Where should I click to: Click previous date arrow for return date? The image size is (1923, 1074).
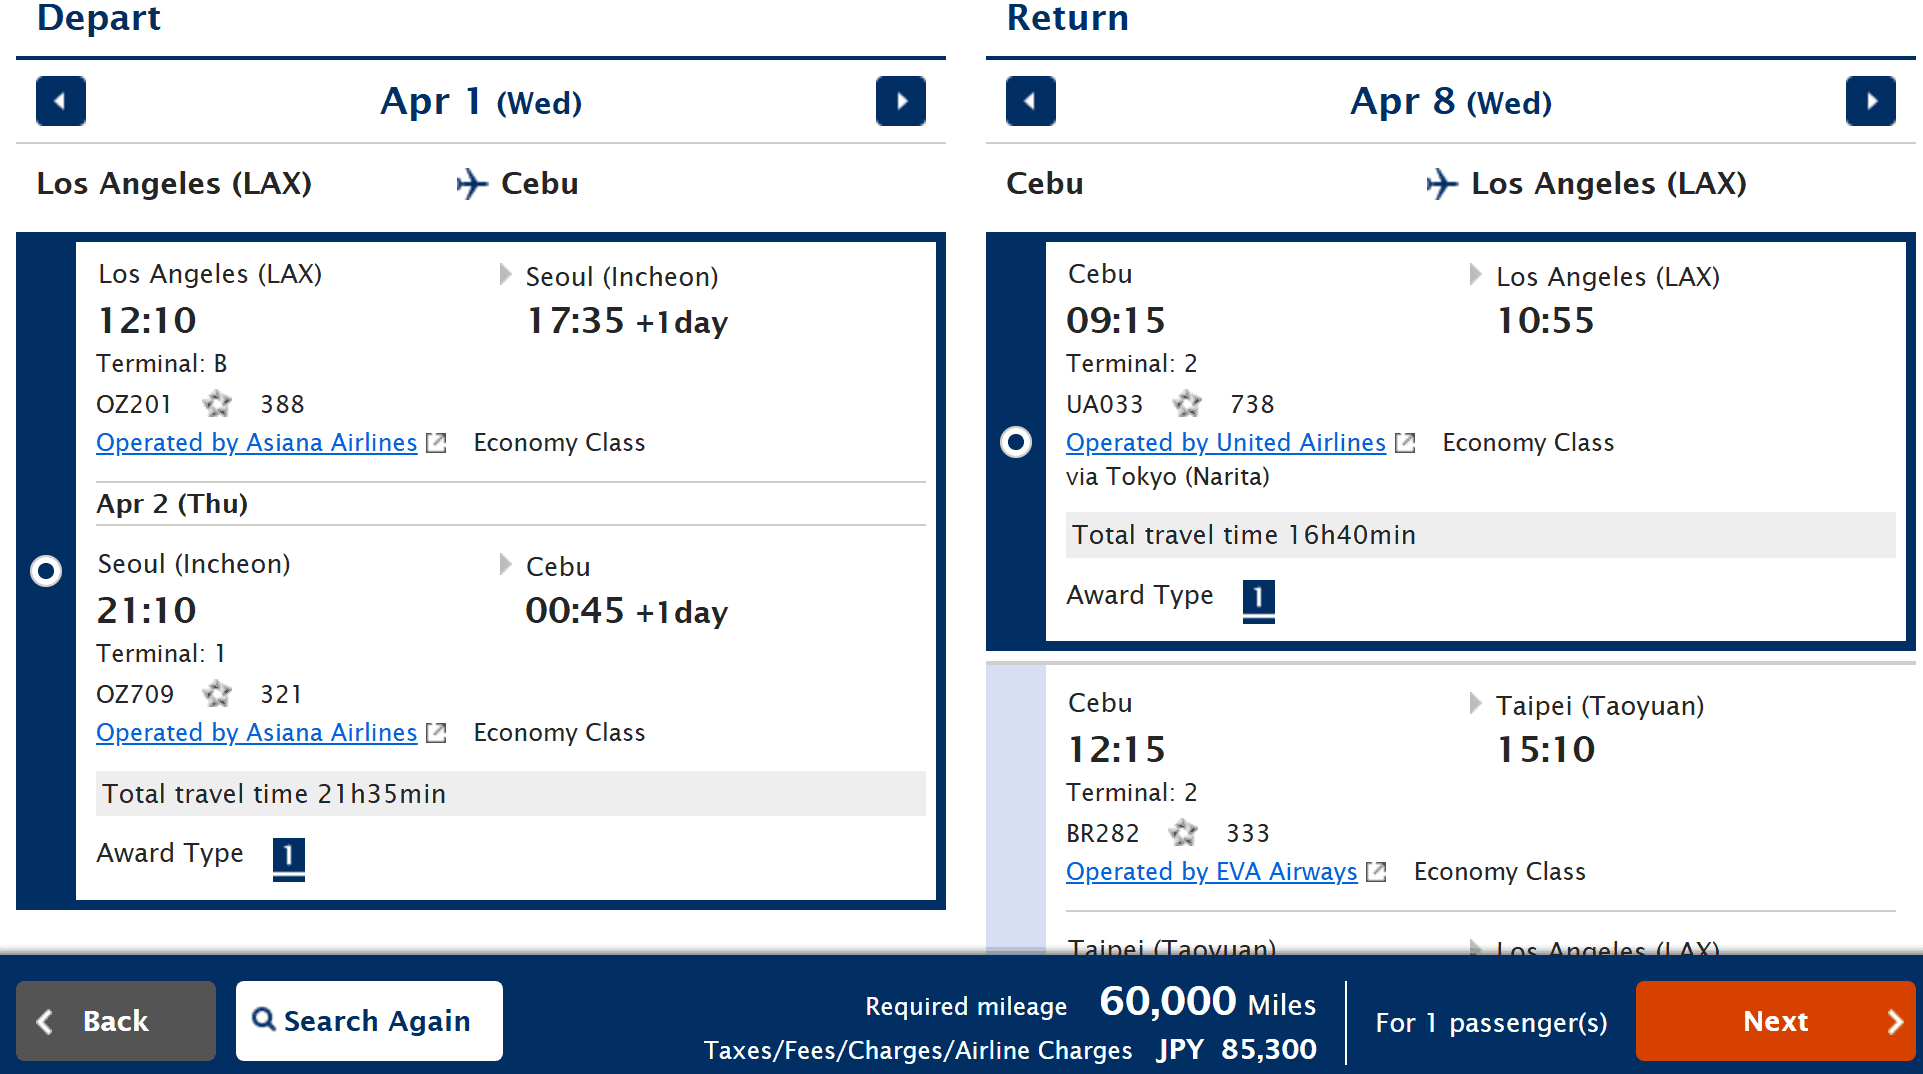[1031, 101]
